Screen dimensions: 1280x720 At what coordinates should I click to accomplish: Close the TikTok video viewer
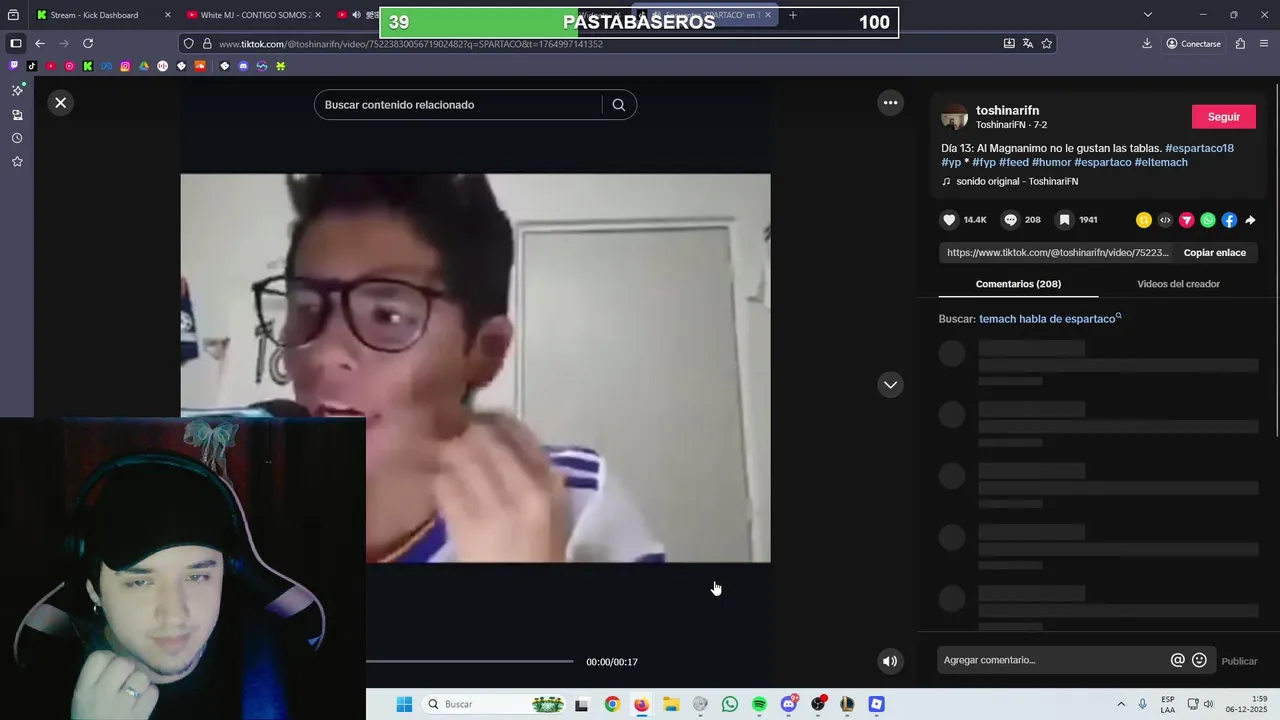61,102
